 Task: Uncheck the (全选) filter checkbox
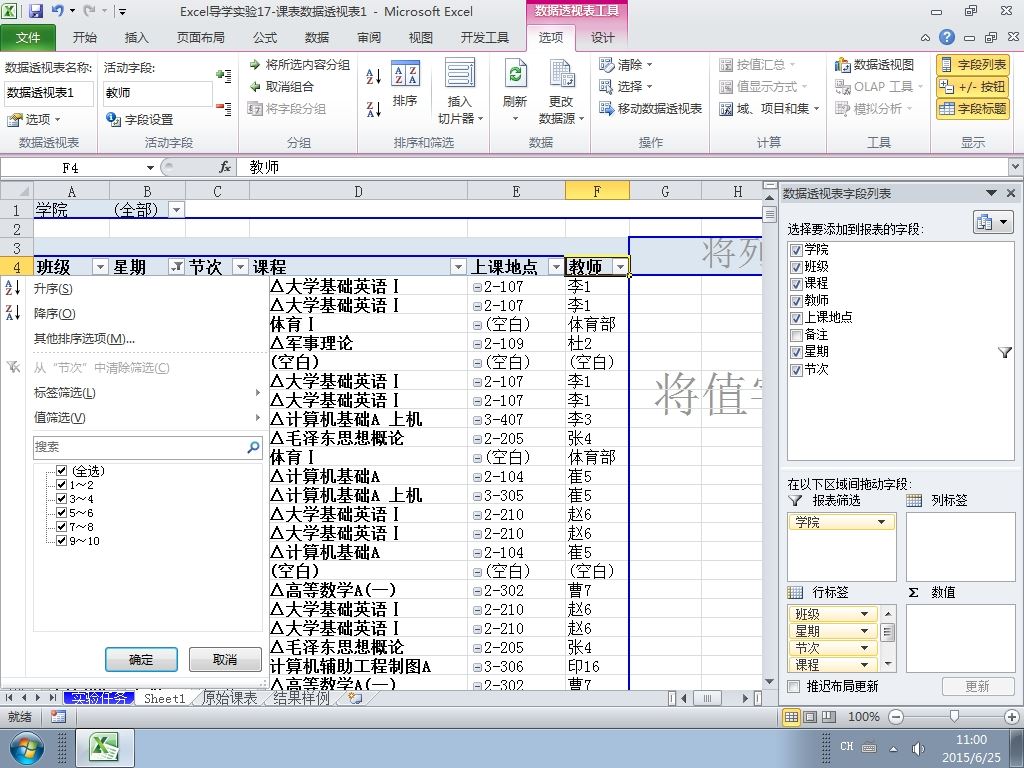[x=61, y=471]
